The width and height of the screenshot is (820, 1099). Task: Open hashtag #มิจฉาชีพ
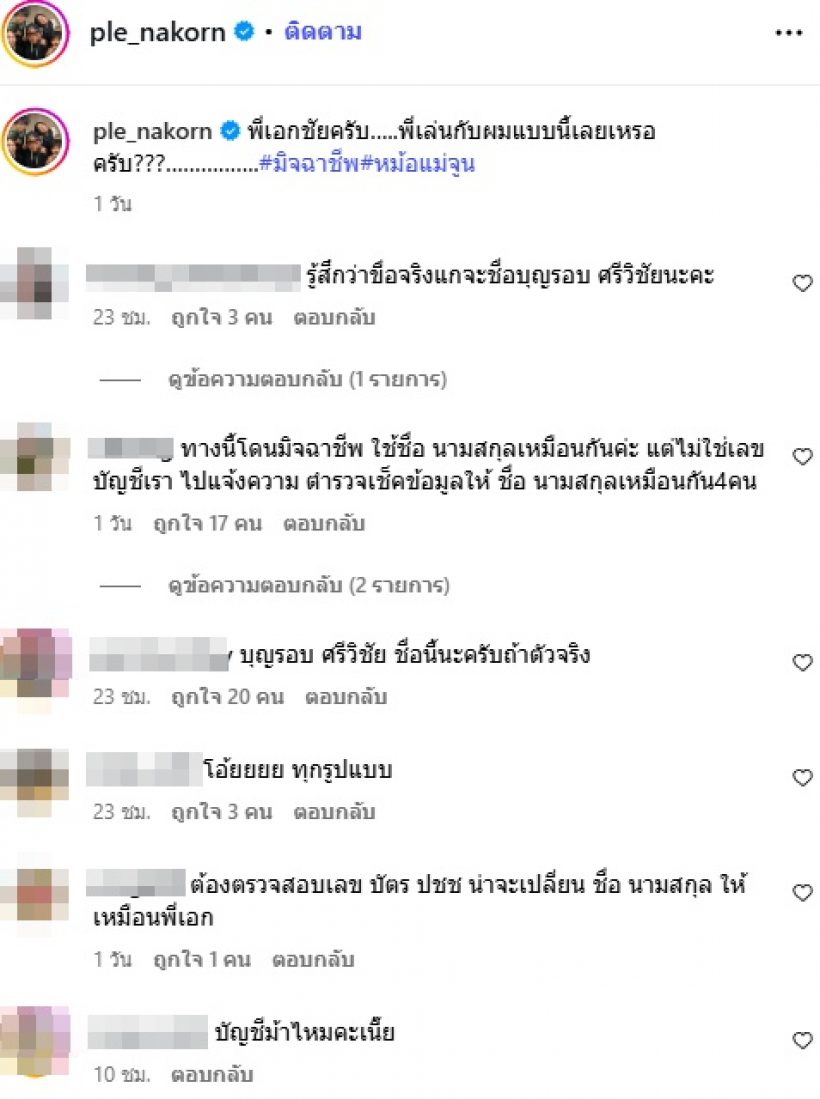[310, 163]
